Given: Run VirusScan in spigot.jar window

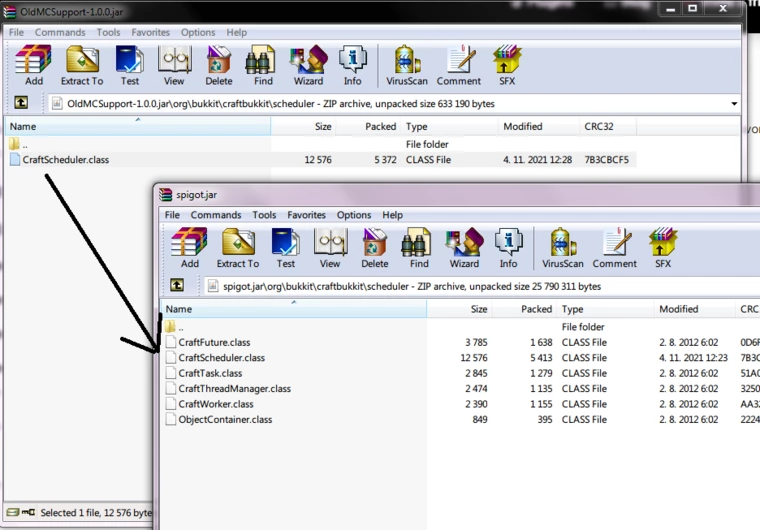Looking at the screenshot, I should pos(563,248).
